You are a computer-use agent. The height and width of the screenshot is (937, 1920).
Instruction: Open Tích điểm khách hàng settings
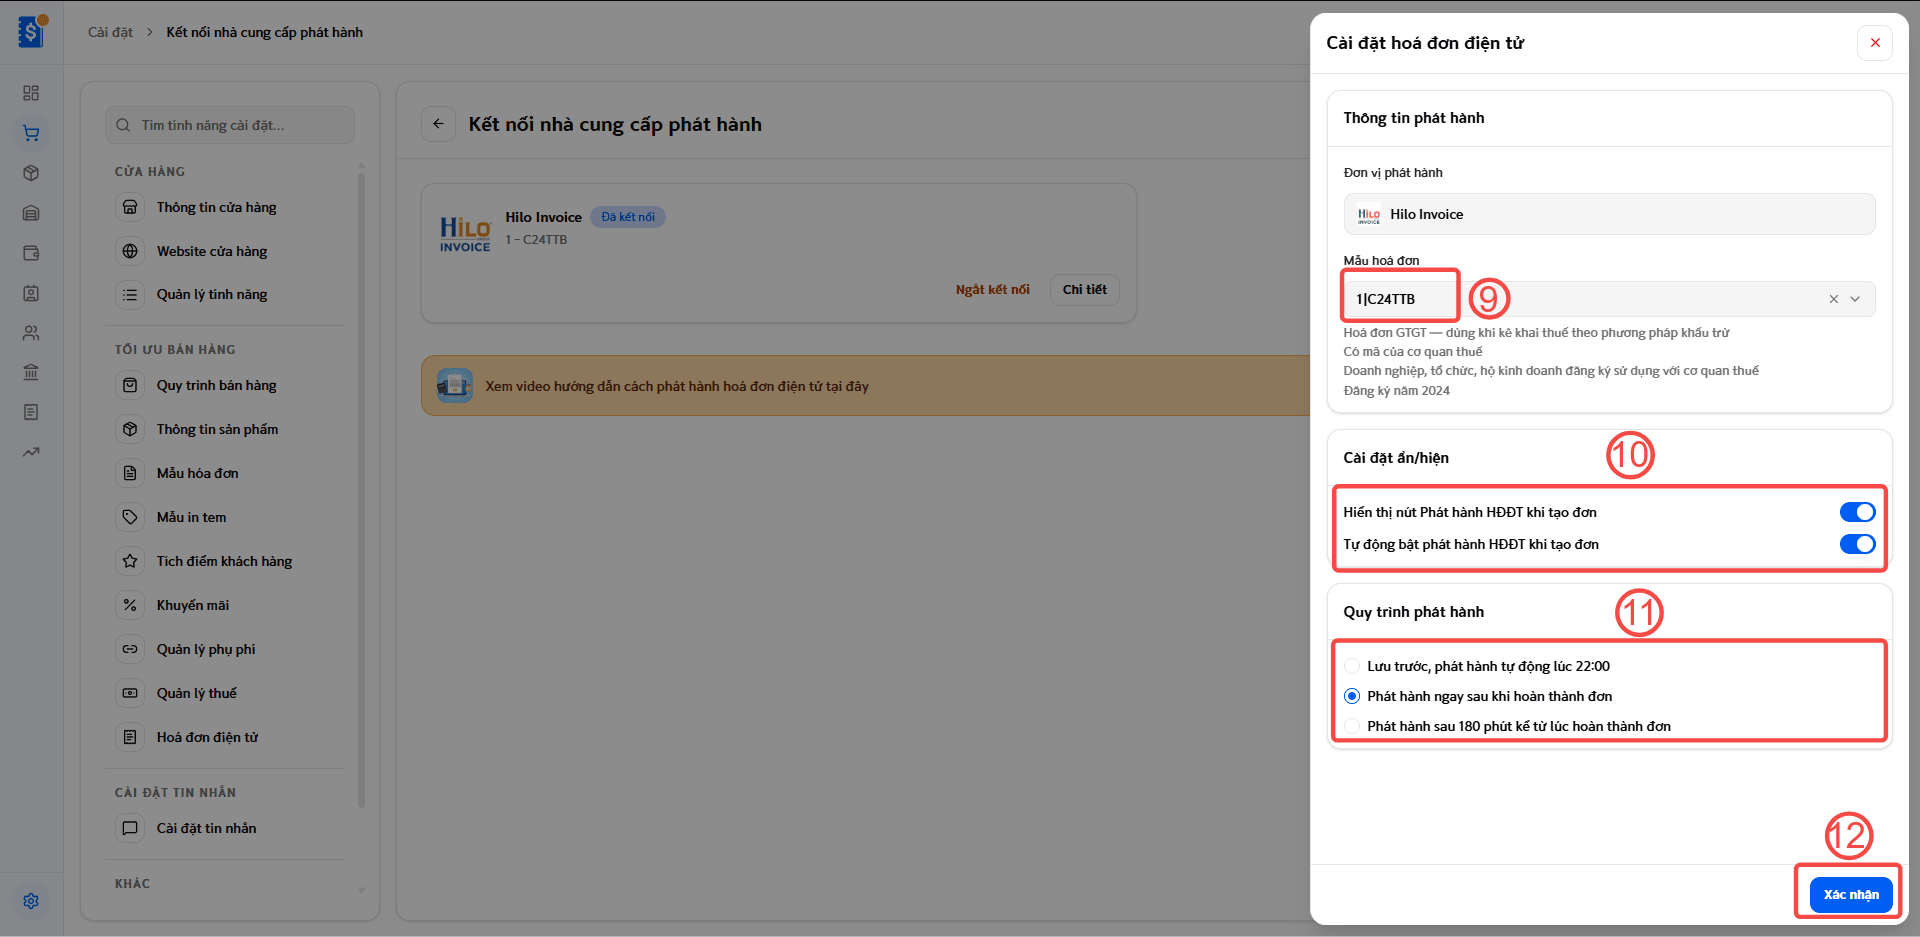coord(224,561)
